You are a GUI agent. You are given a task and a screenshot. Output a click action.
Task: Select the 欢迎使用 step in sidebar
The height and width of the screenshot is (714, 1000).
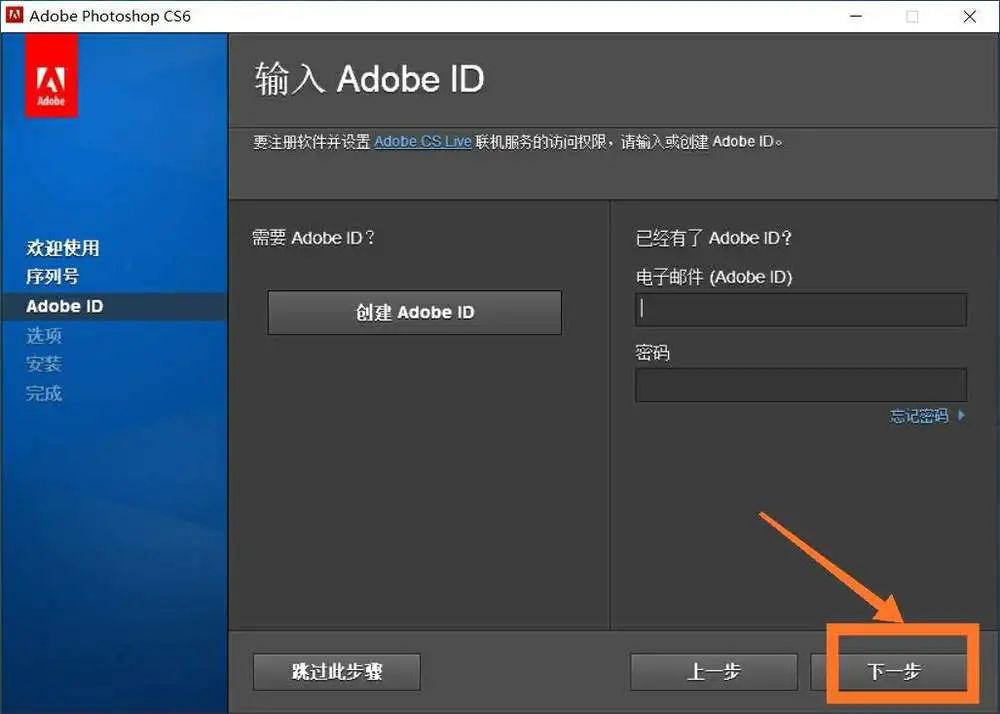pos(62,247)
